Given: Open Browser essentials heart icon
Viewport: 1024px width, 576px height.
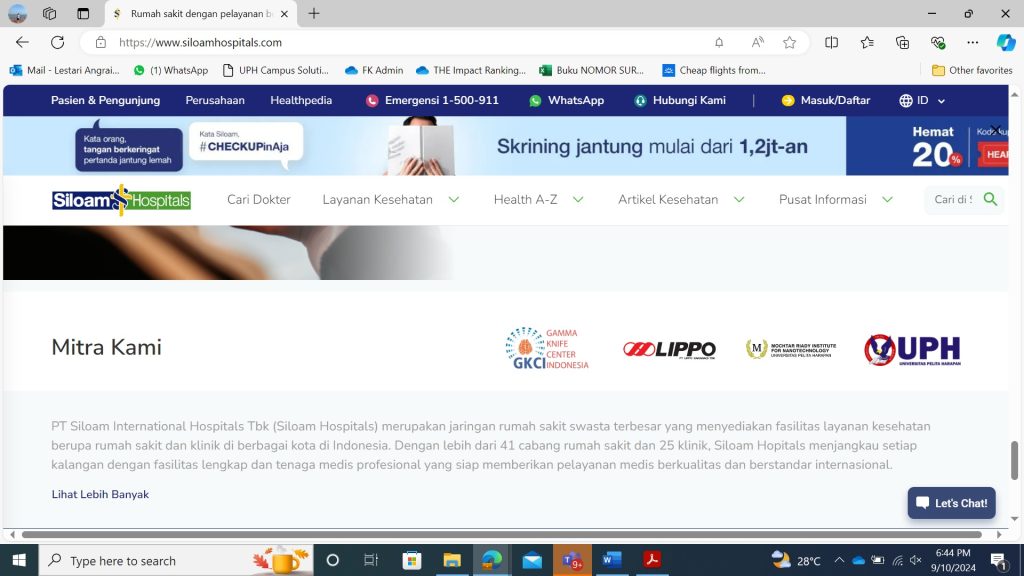Looking at the screenshot, I should (x=938, y=42).
